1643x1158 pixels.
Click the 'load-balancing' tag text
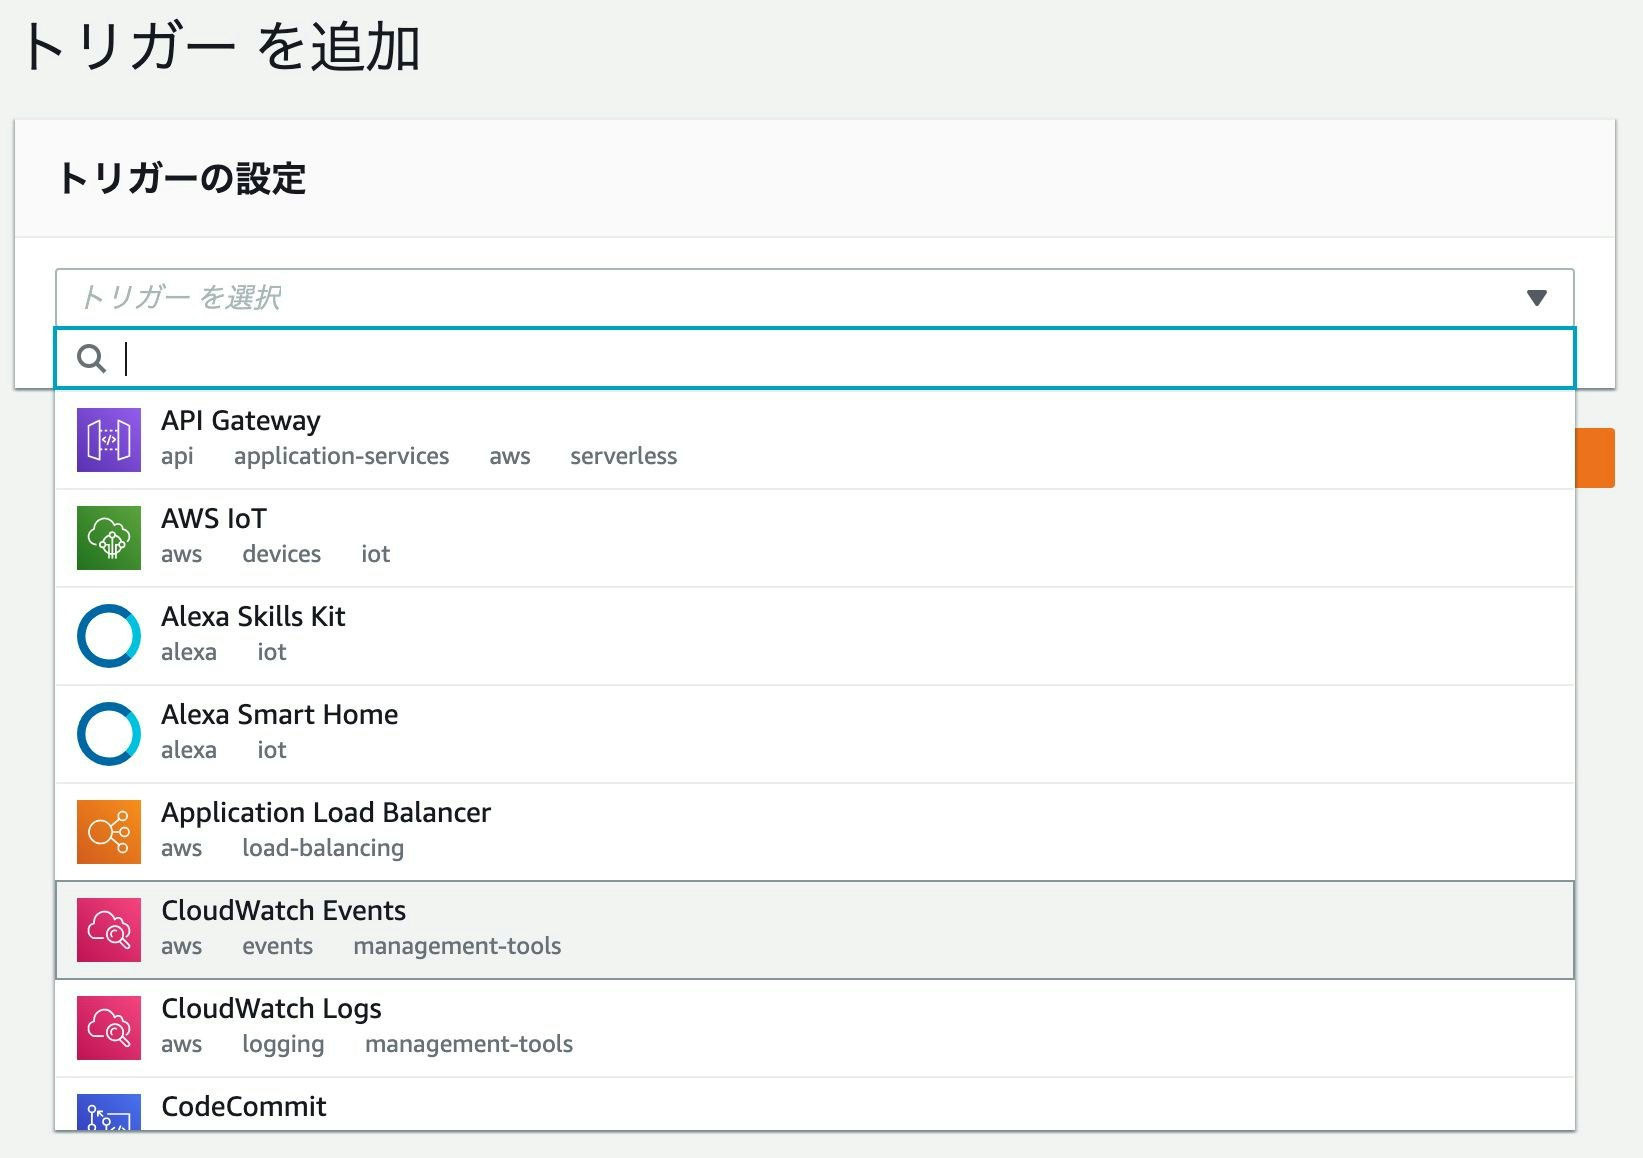[323, 848]
